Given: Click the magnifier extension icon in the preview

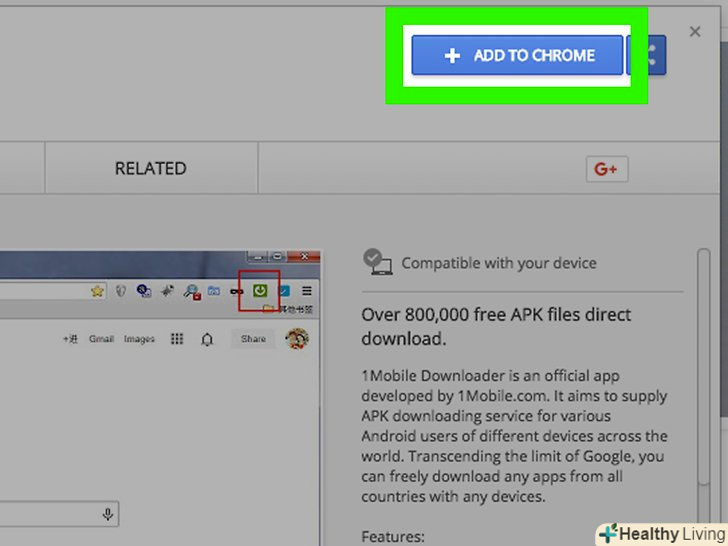Looking at the screenshot, I should (191, 292).
